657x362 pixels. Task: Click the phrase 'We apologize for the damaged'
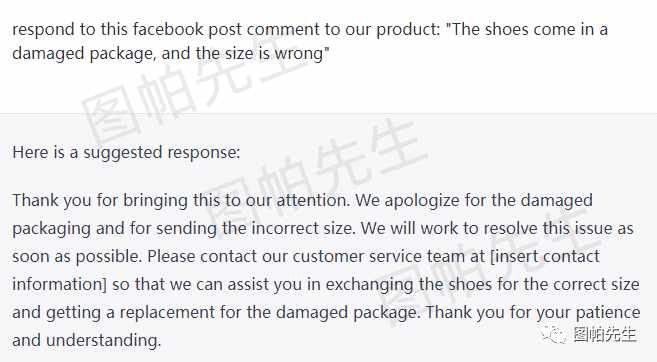click(474, 200)
